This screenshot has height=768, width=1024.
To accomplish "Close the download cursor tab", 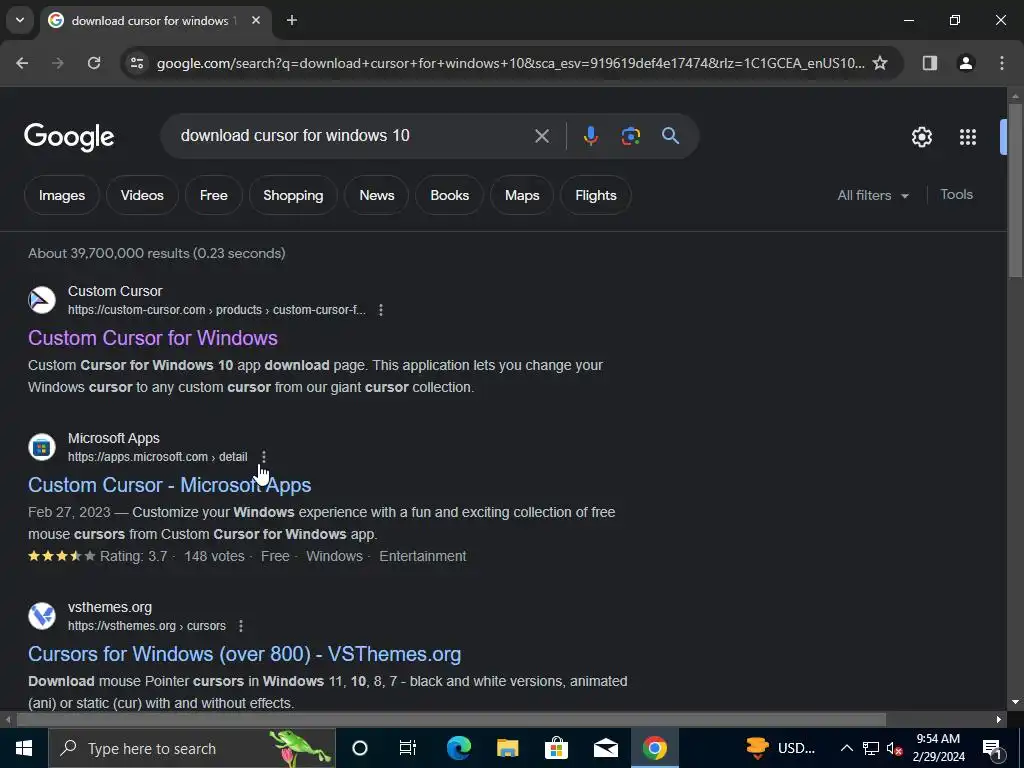I will [x=256, y=20].
